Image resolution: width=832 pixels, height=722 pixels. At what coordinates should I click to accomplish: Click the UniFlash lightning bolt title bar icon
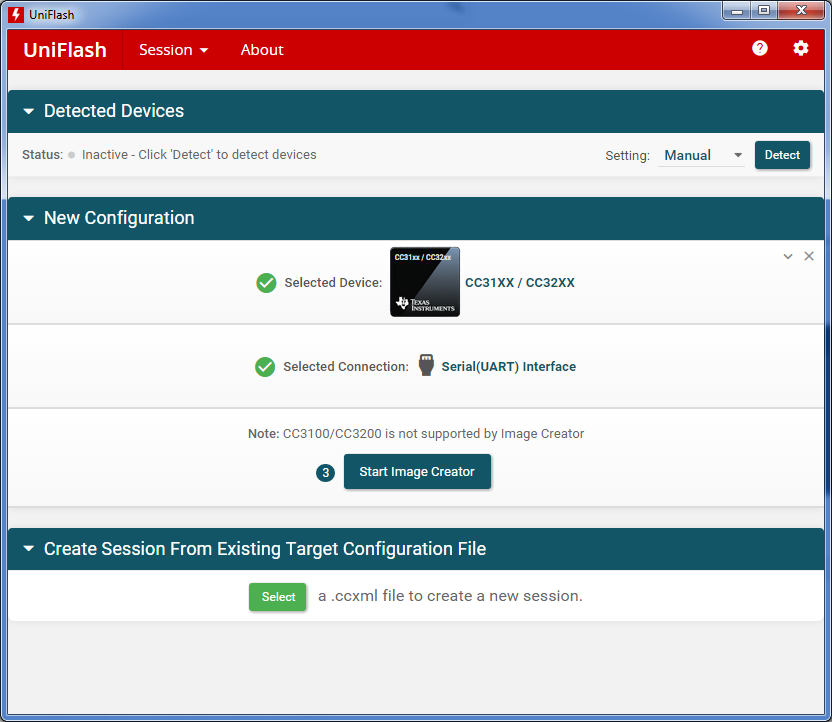pyautogui.click(x=16, y=14)
